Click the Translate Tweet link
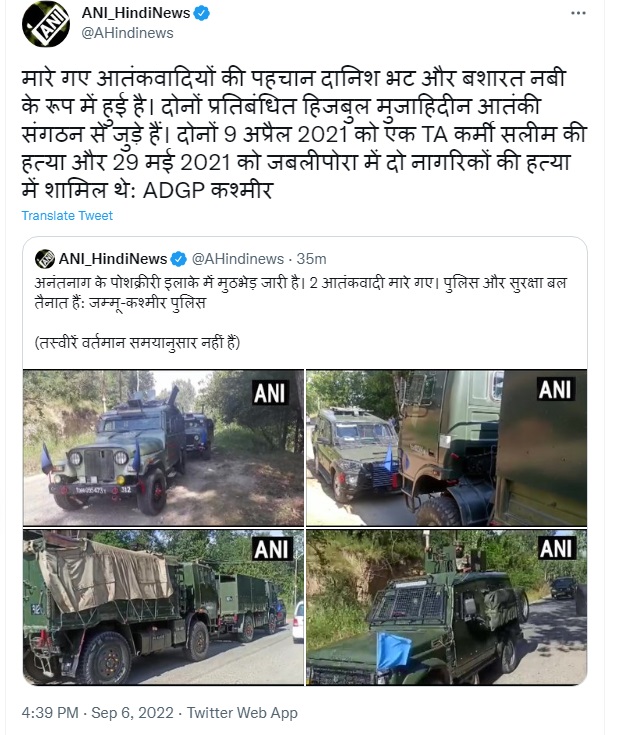Viewport: 621px width, 735px height. pos(67,216)
